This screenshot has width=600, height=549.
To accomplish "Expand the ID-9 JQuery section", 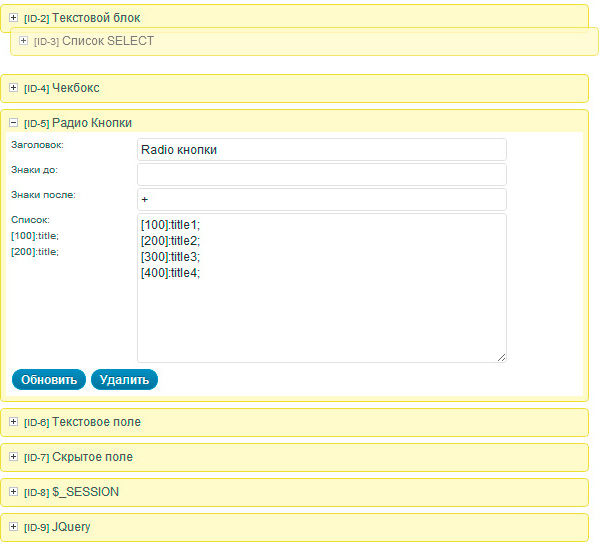I will (x=13, y=526).
